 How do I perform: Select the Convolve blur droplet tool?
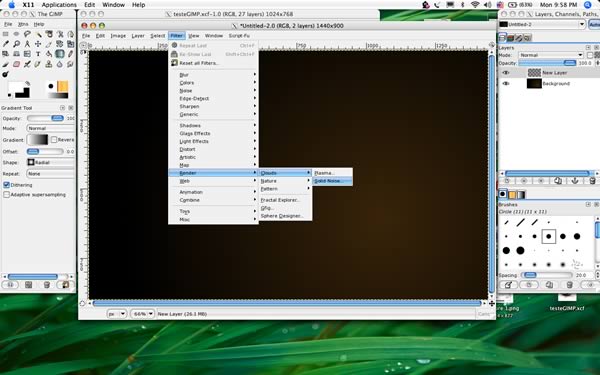60,64
